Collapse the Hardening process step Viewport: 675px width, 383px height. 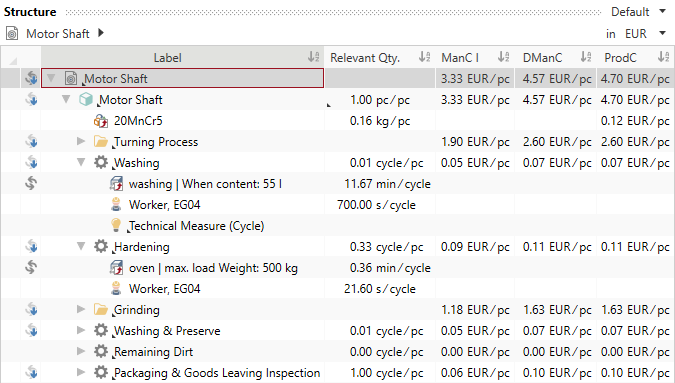[81, 247]
